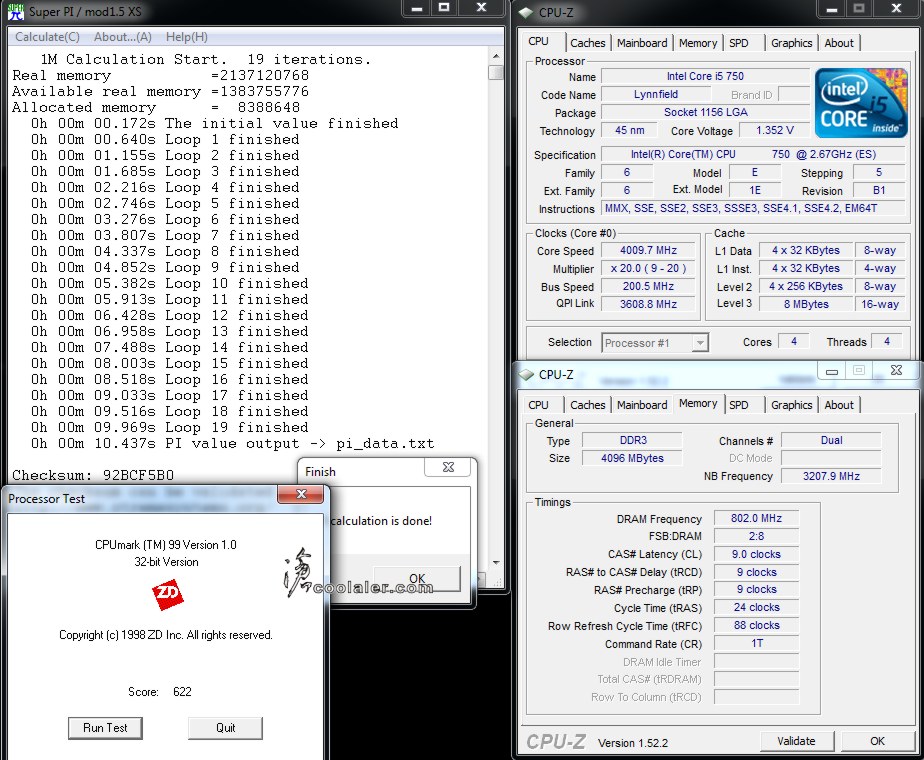Image resolution: width=924 pixels, height=760 pixels.
Task: Click the Technology value "45 nm"
Action: point(629,130)
